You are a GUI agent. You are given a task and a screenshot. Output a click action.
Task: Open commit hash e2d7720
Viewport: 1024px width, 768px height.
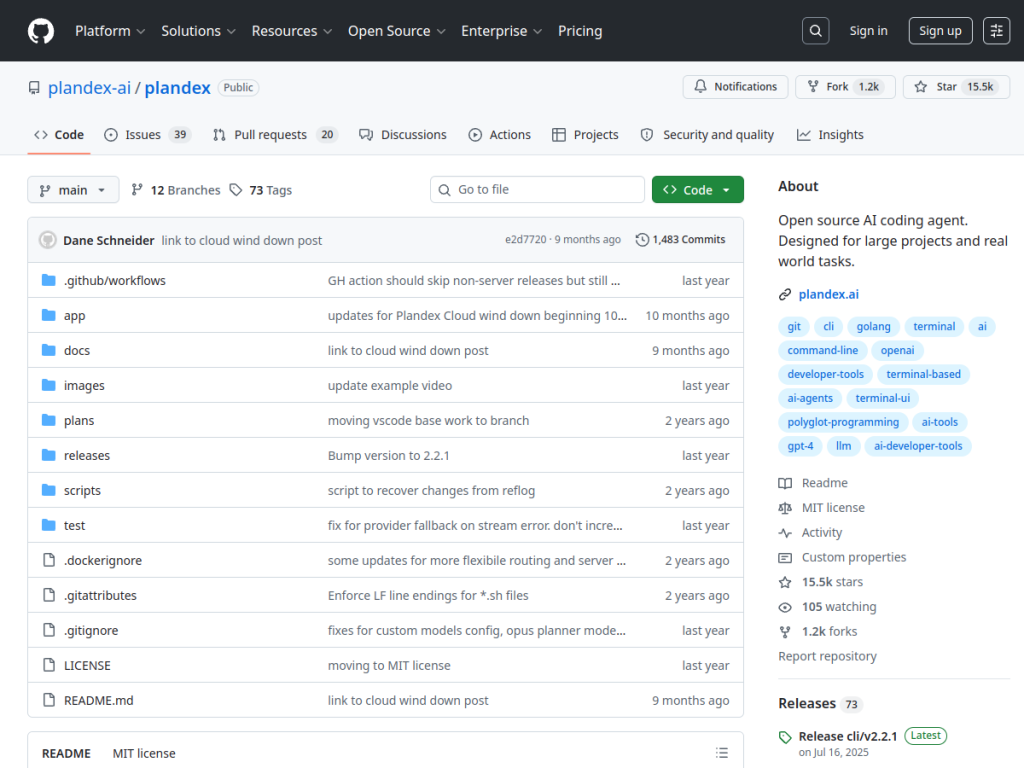(x=525, y=240)
